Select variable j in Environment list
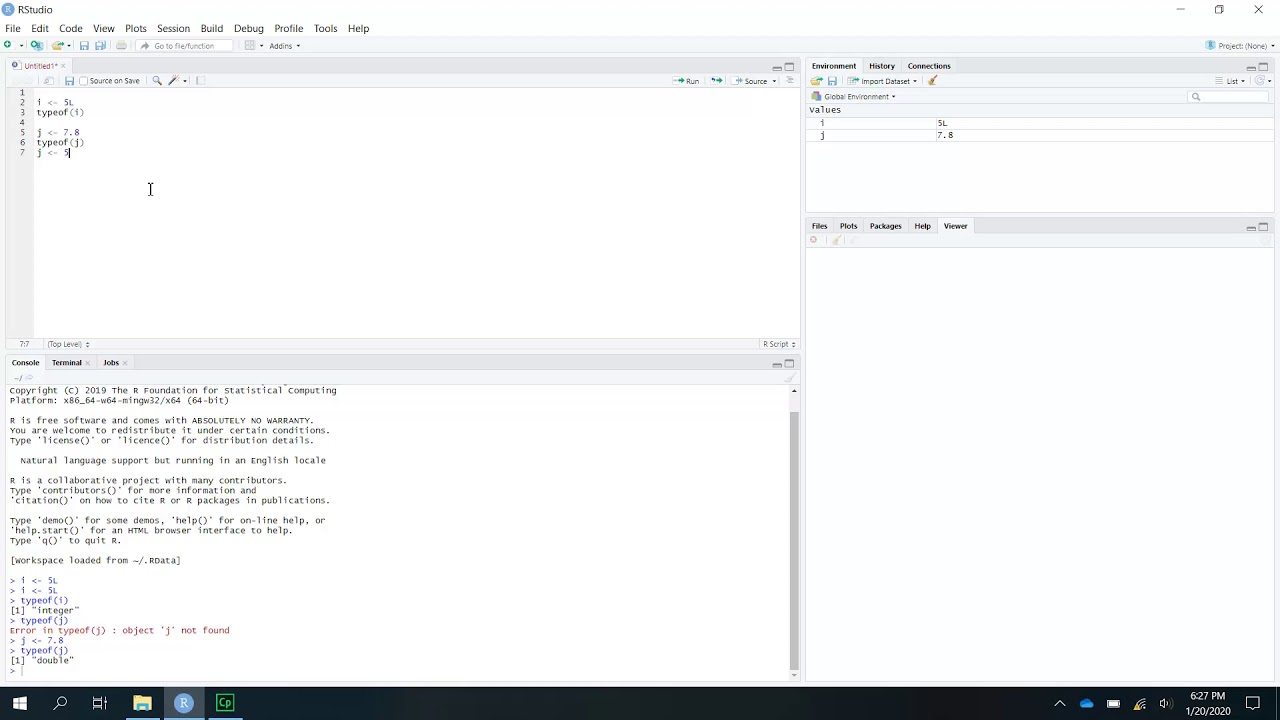 (x=1039, y=135)
